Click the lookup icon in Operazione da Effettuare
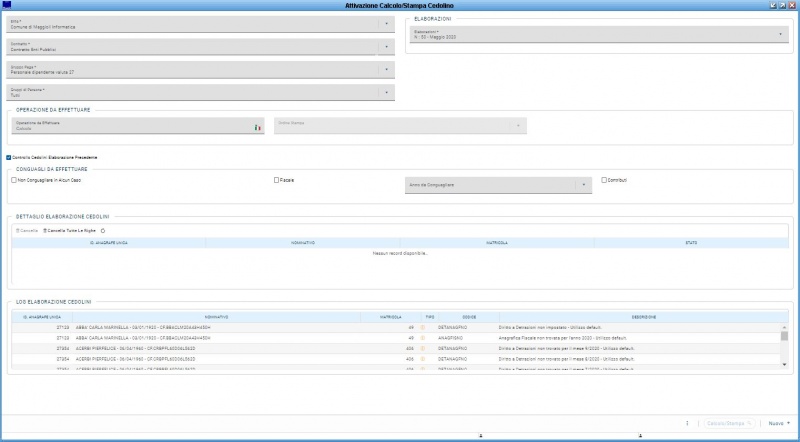 pyautogui.click(x=256, y=127)
